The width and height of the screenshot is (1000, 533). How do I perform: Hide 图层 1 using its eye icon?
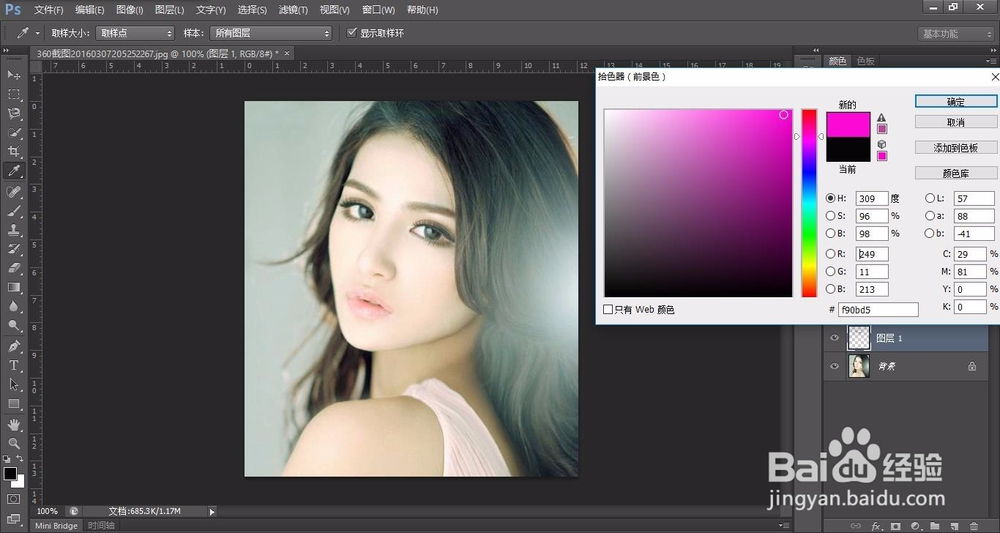click(834, 338)
